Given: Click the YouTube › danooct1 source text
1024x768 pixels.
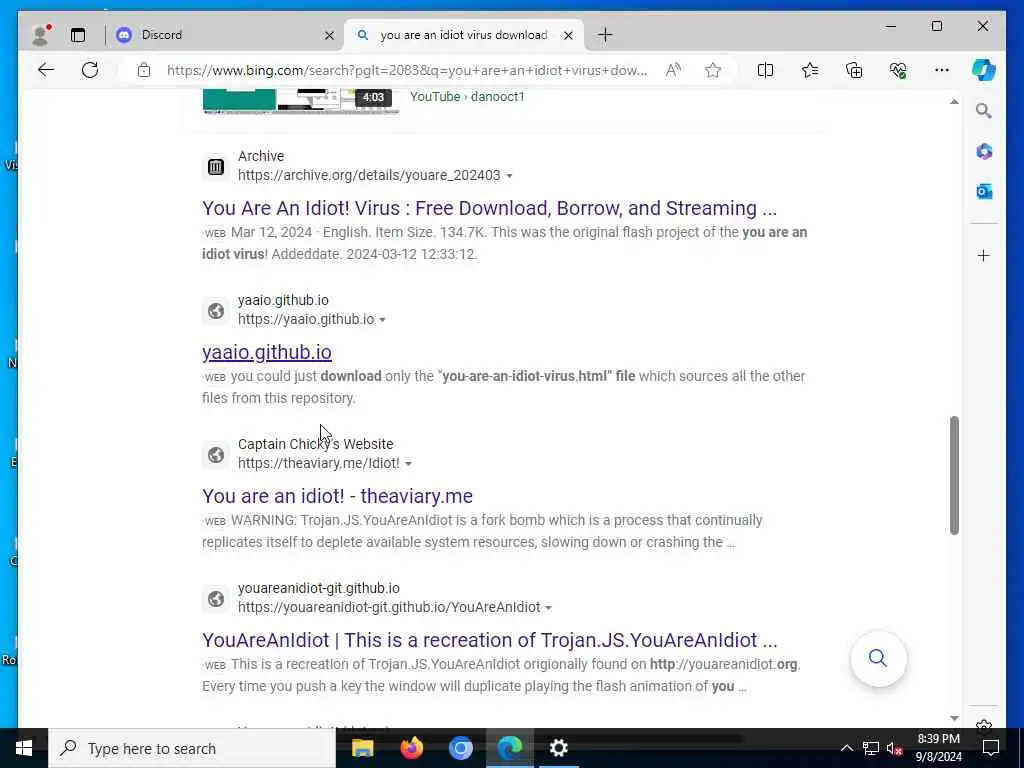Looking at the screenshot, I should [x=467, y=97].
